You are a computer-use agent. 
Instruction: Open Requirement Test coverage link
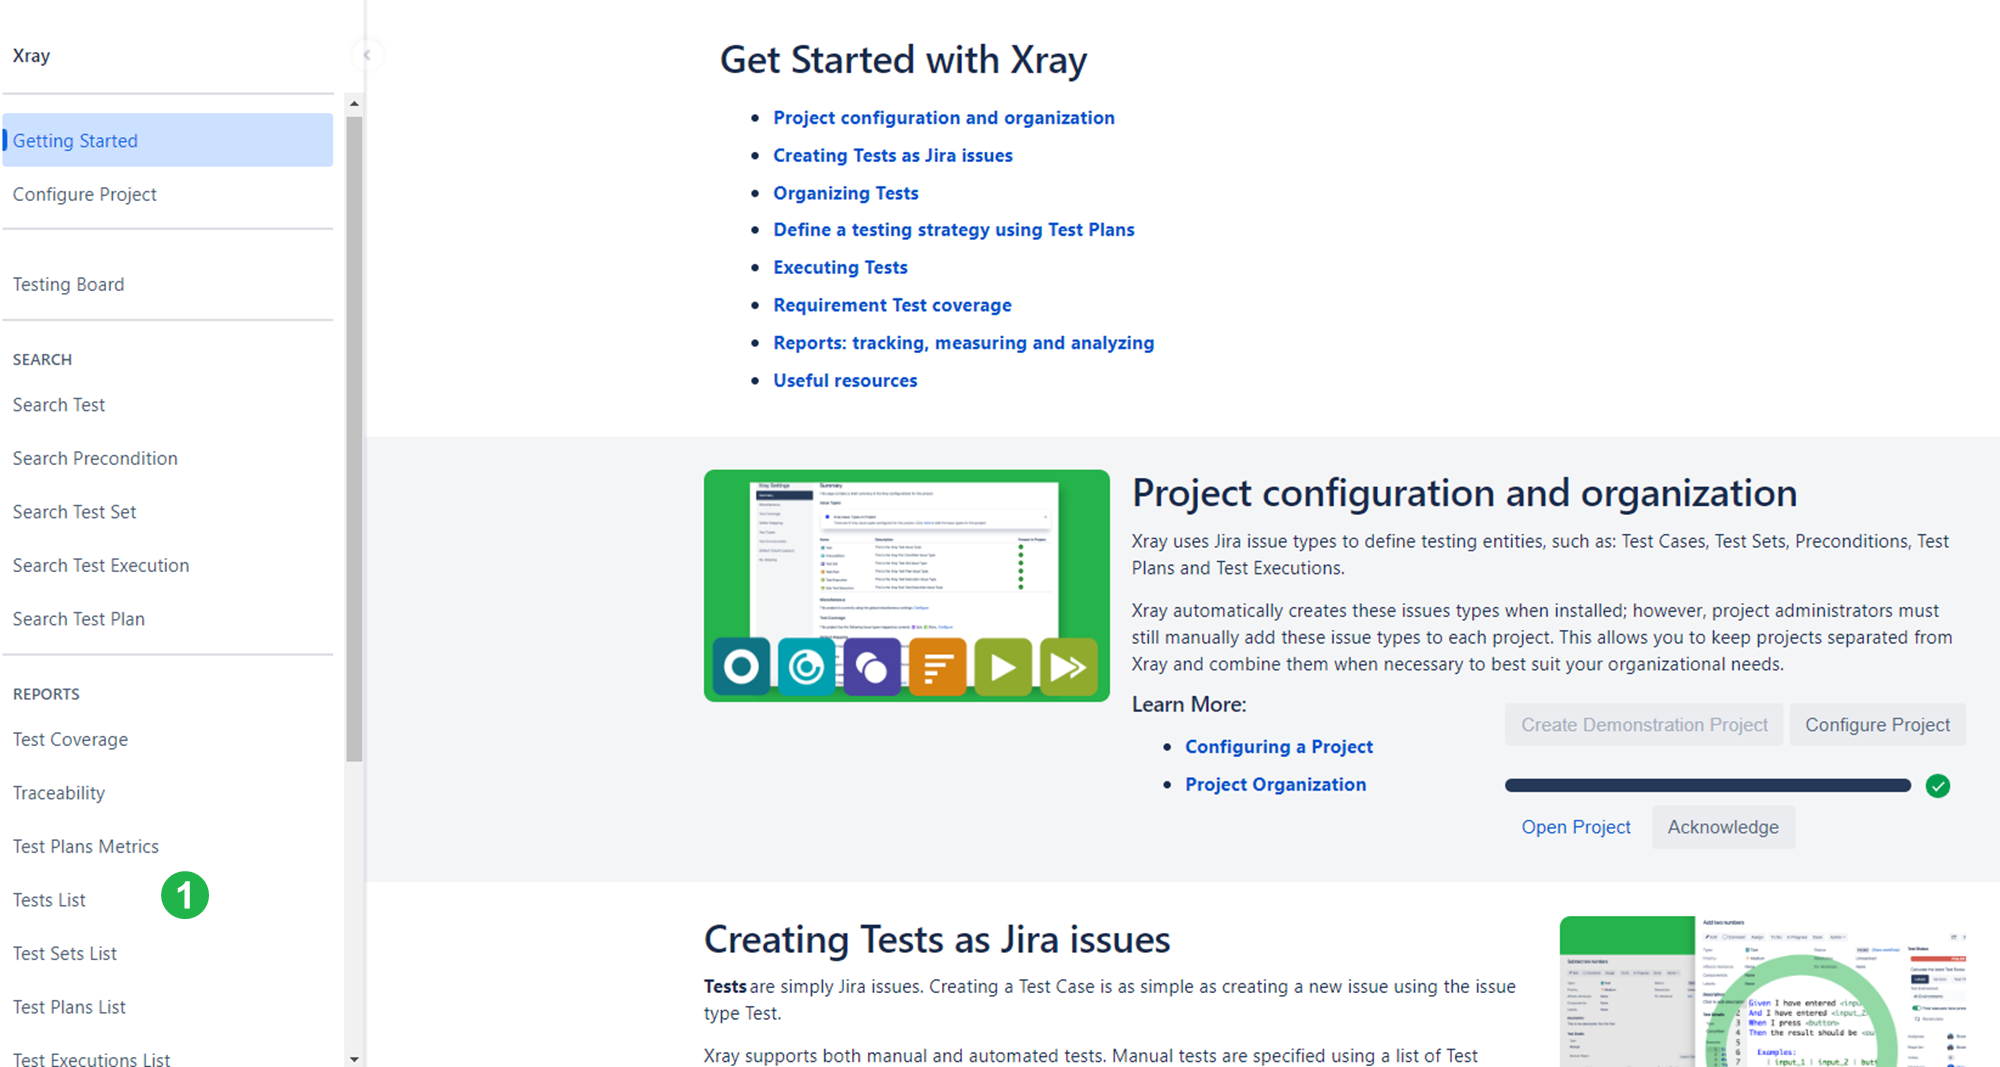coord(892,305)
